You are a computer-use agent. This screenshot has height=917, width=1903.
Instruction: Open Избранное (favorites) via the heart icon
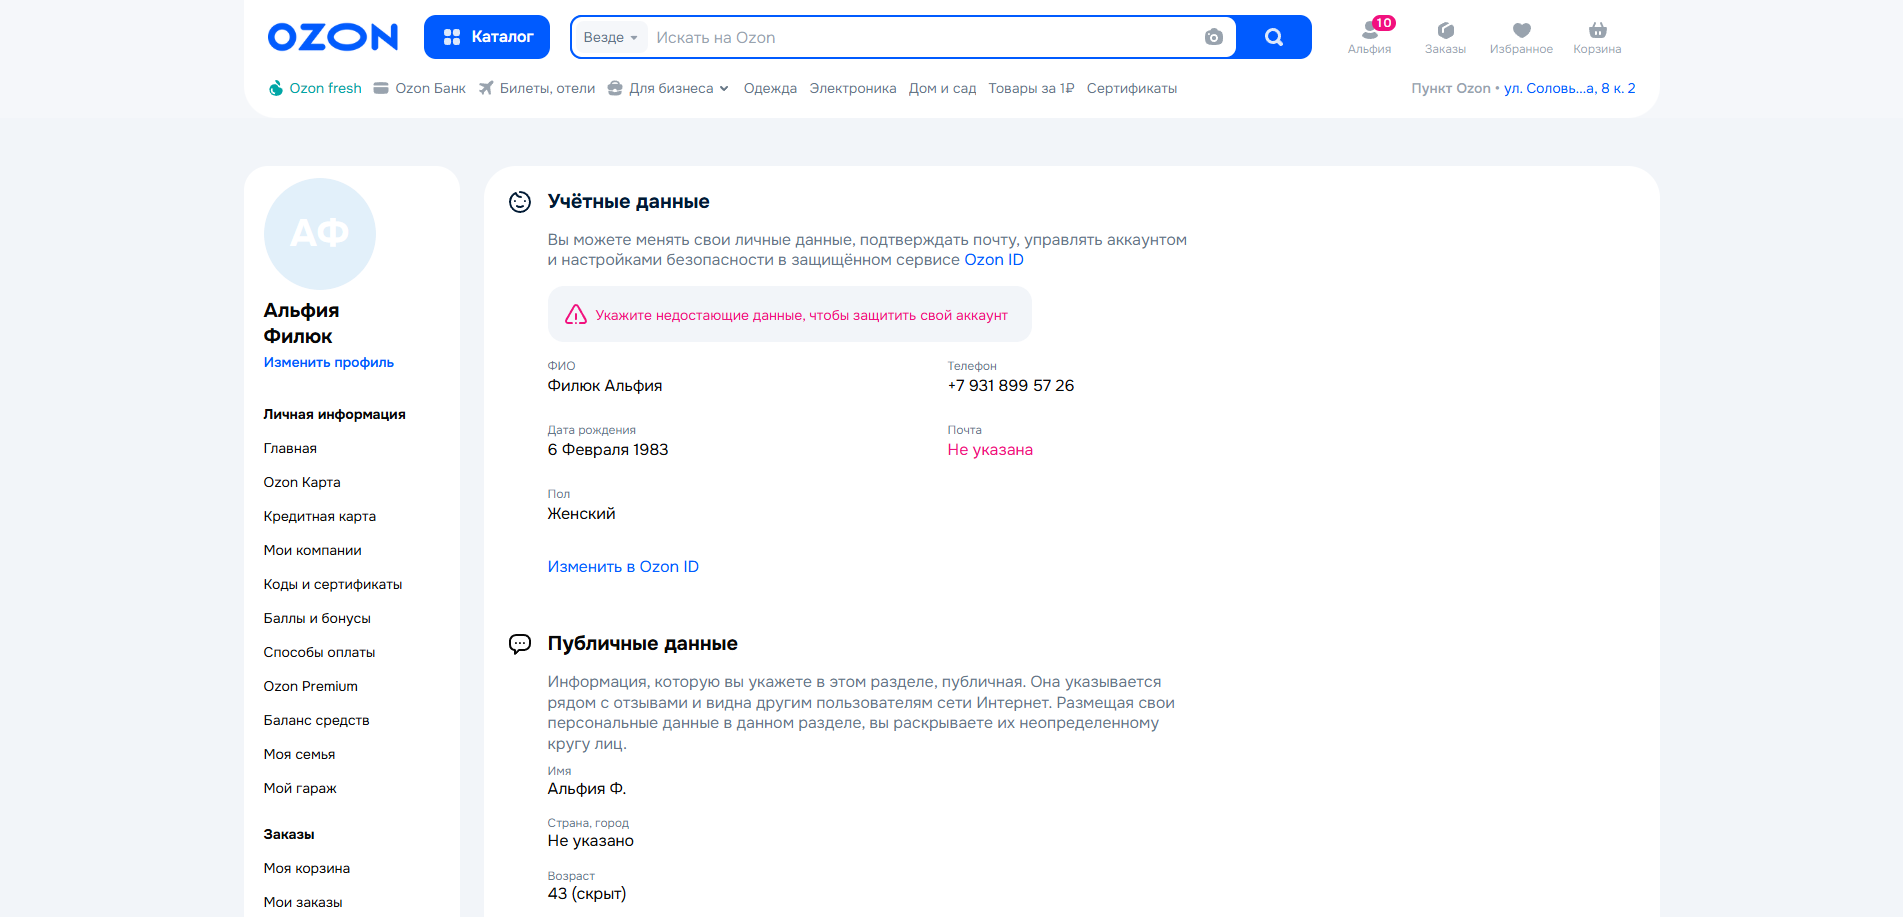point(1521,32)
